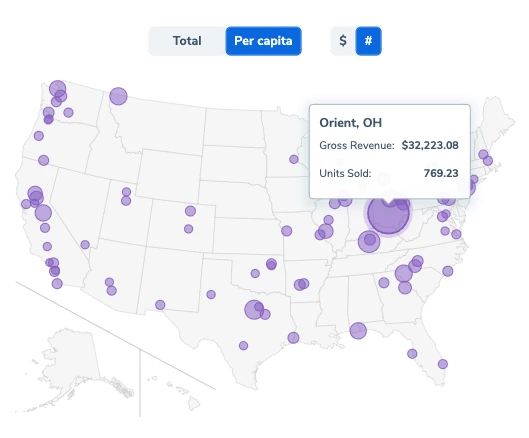Select the northern Colorado bubble
Viewport: 529px width, 438px height.
click(190, 211)
